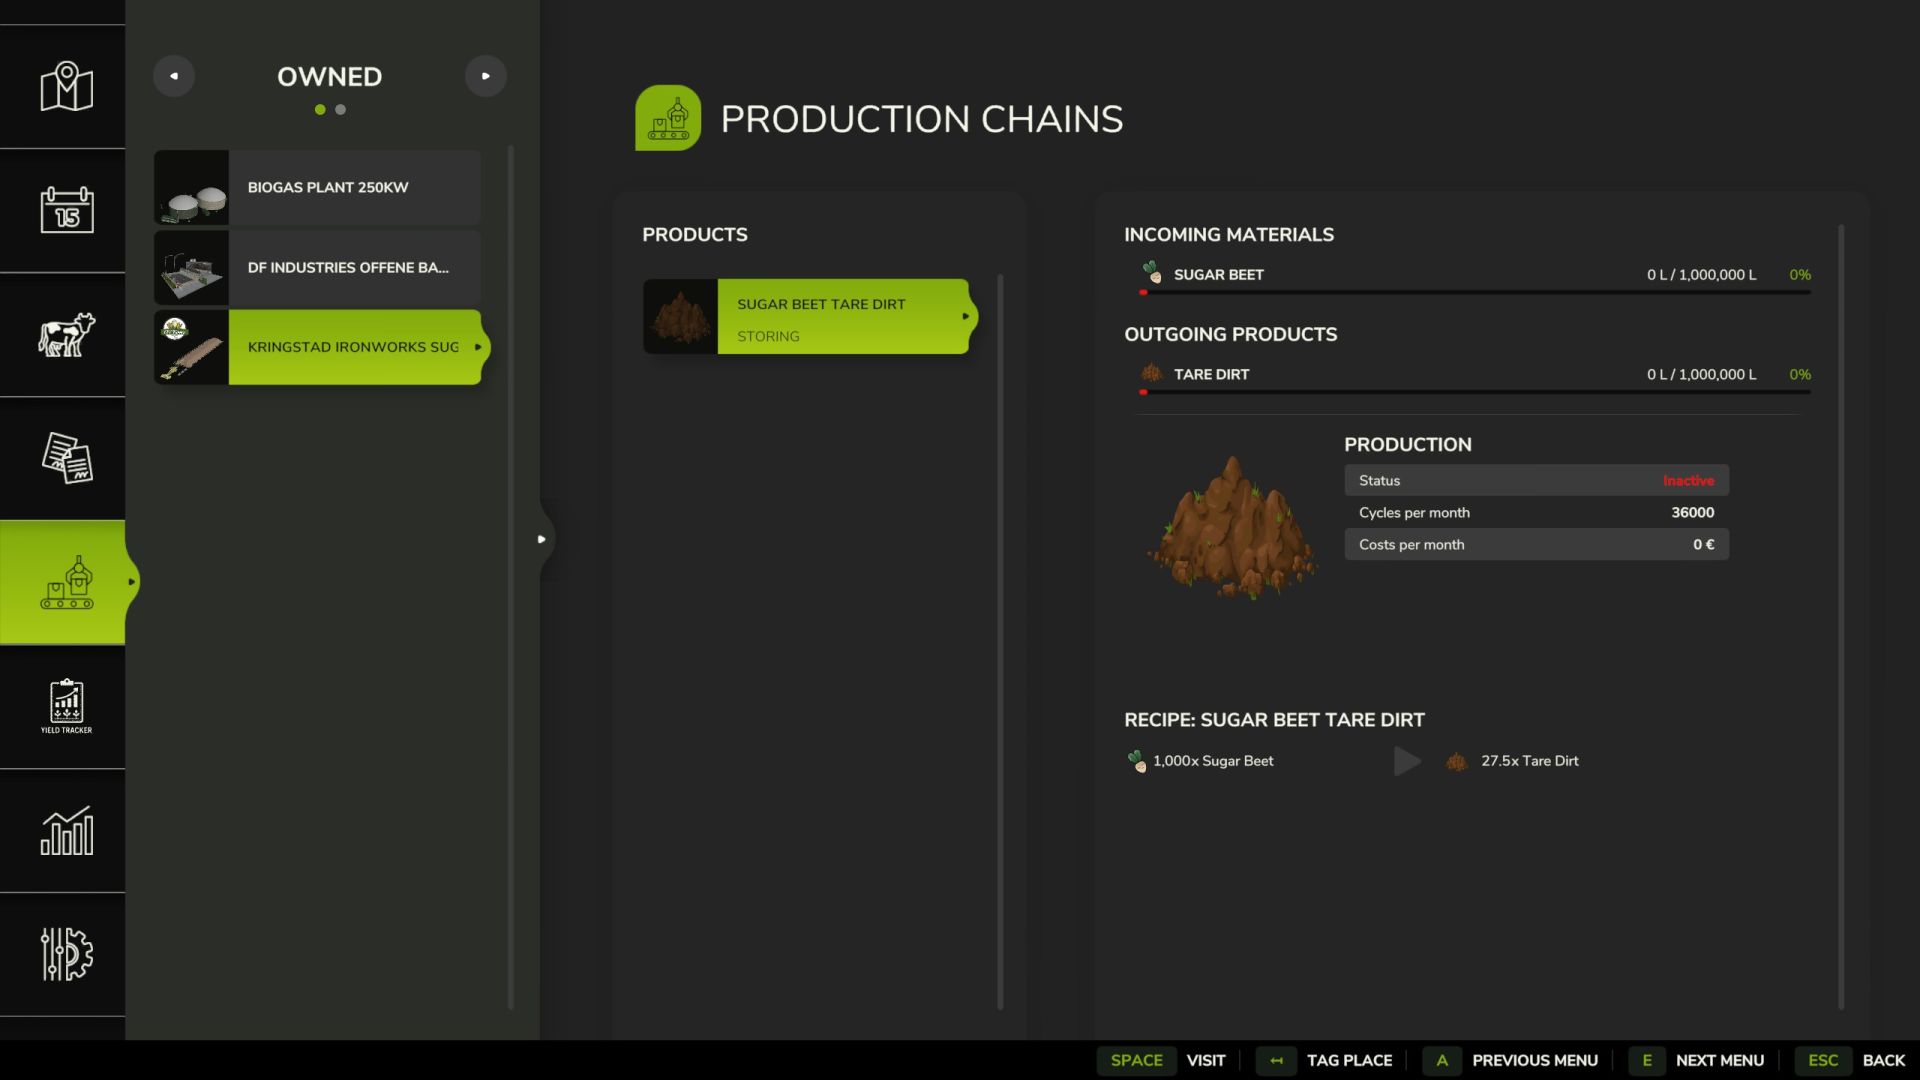The width and height of the screenshot is (1920, 1080).
Task: Click the sugar beet icon in recipe
Action: 1137,761
